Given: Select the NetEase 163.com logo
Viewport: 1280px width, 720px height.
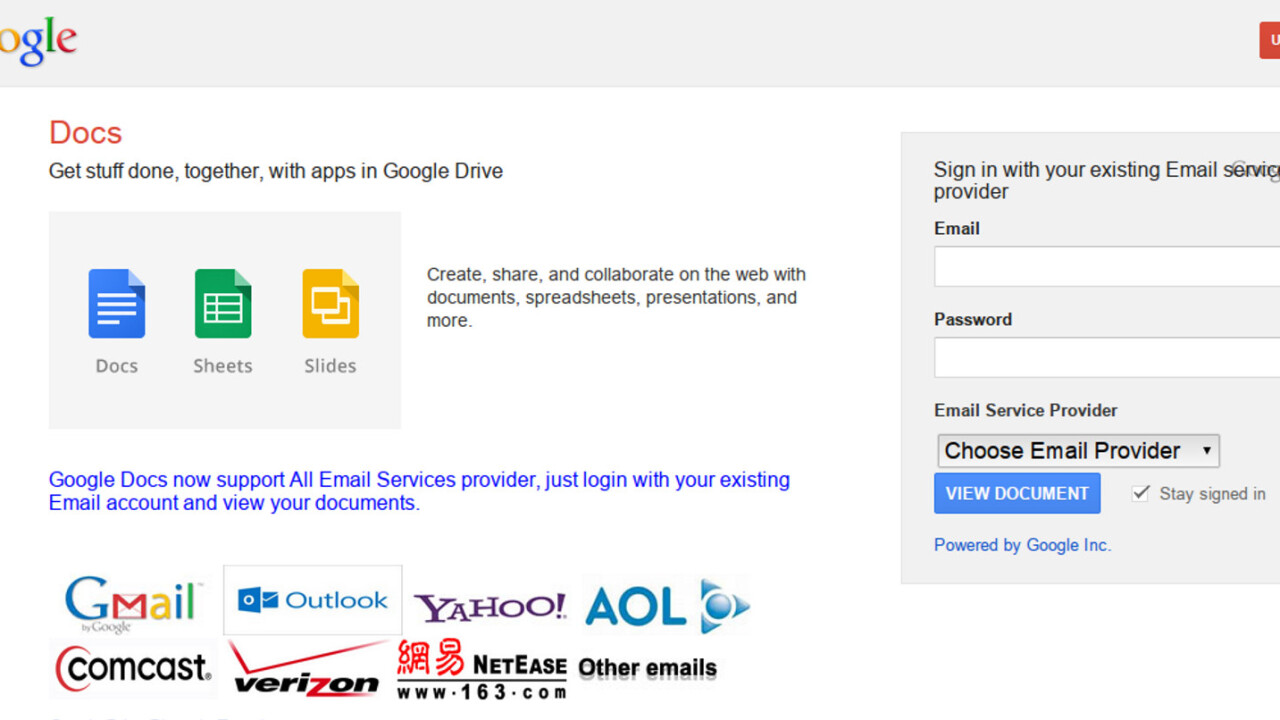Looking at the screenshot, I should [x=481, y=669].
